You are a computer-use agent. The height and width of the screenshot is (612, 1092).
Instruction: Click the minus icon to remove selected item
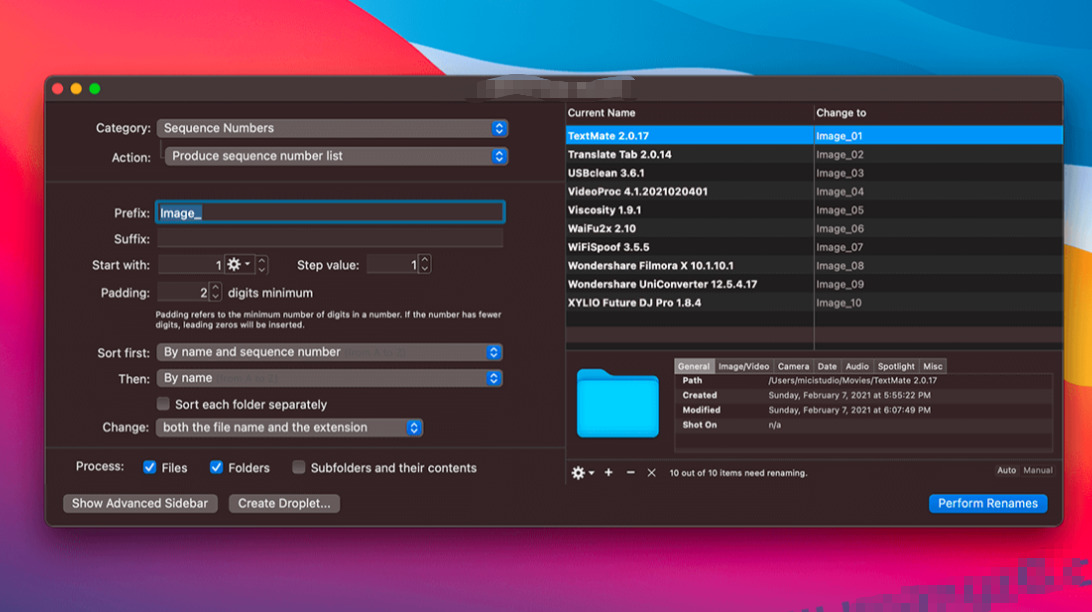coord(630,472)
